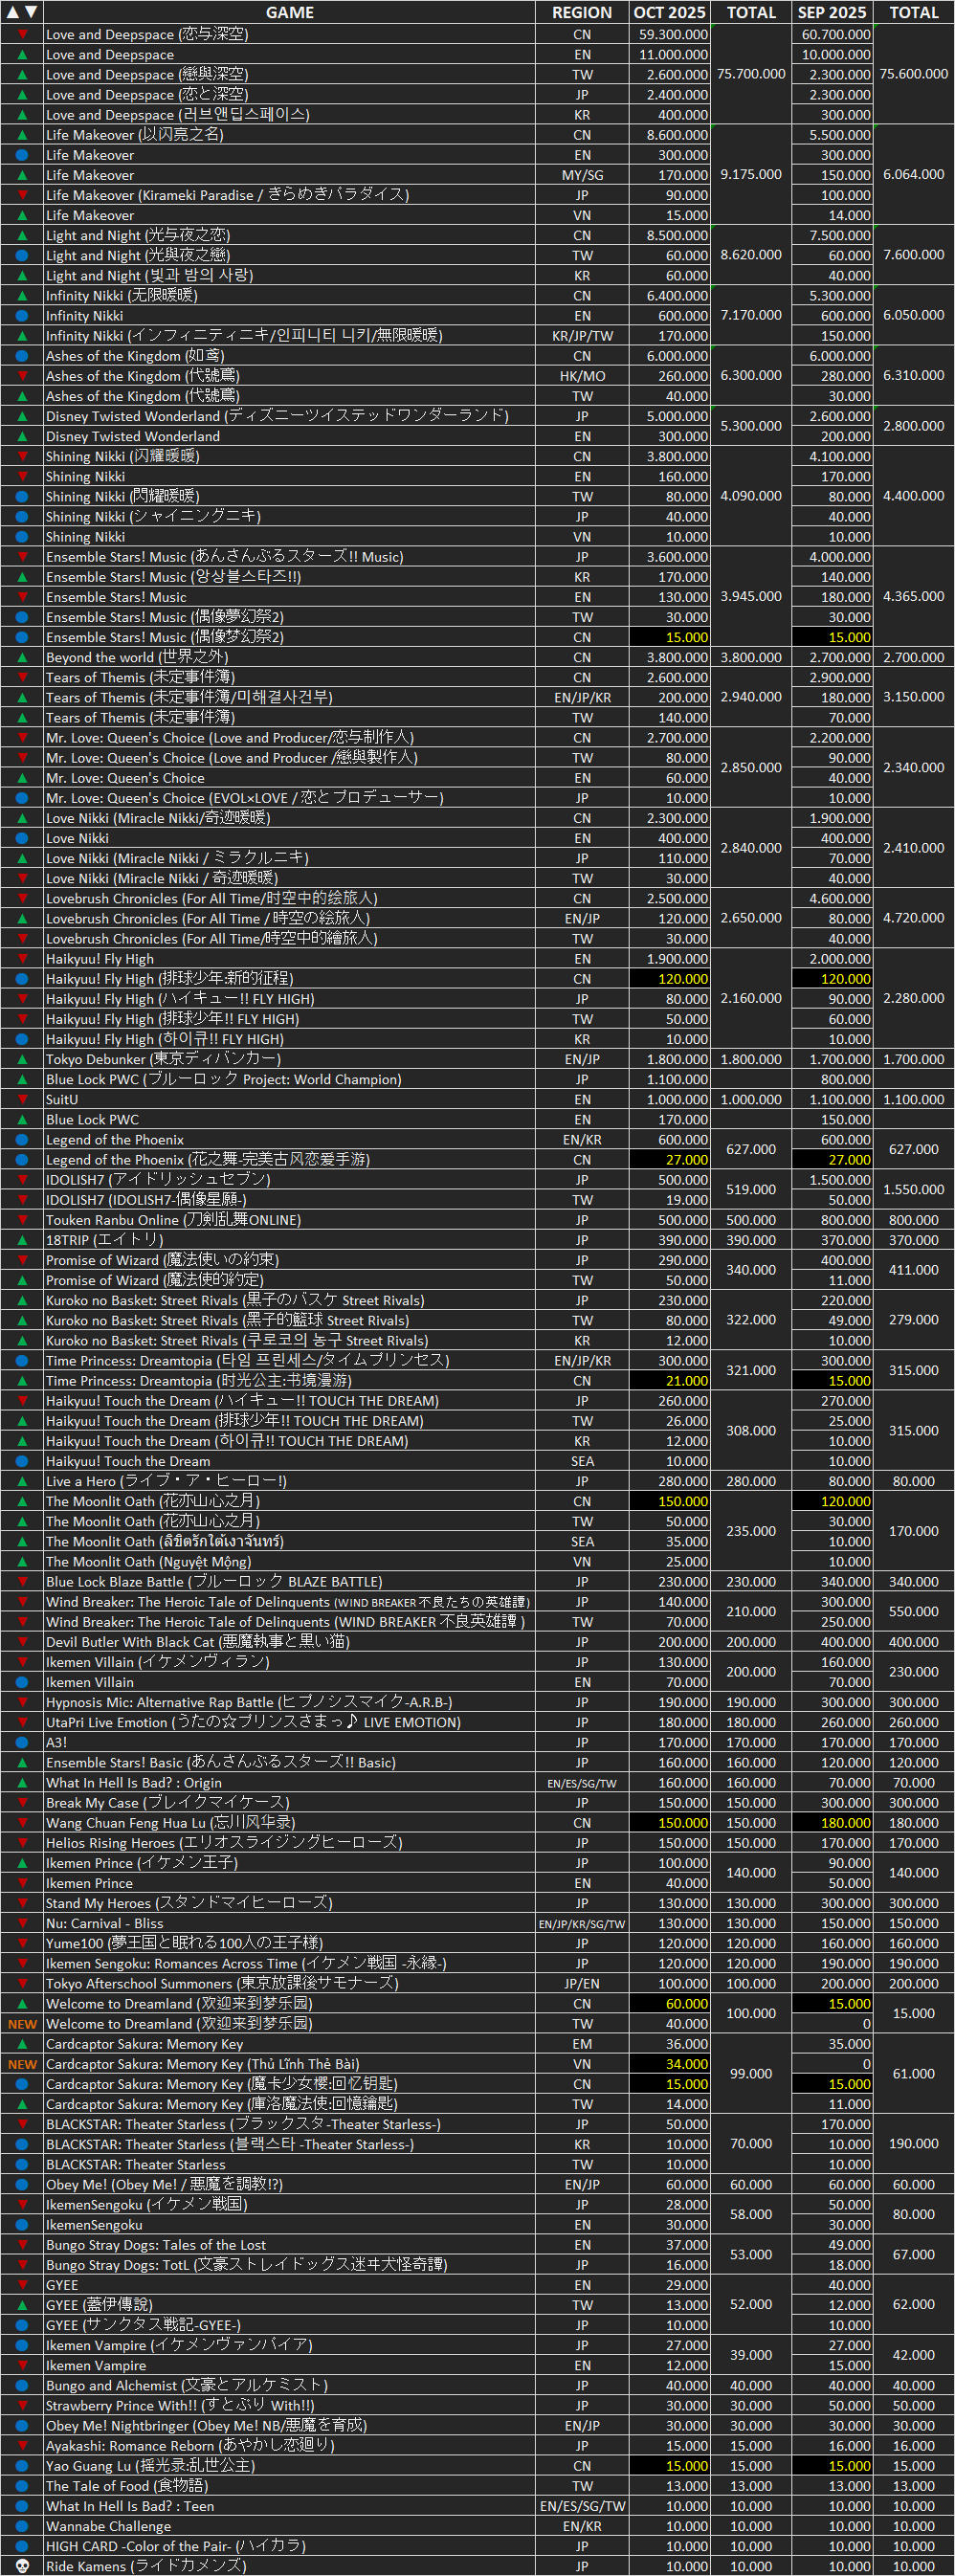Click the status circle beside HIGH CARD row

pos(22,2546)
